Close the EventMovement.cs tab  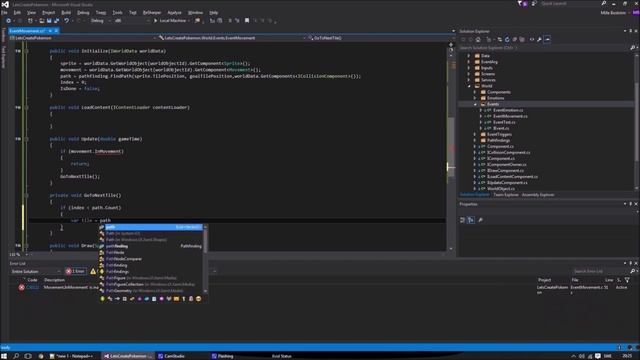pos(56,31)
